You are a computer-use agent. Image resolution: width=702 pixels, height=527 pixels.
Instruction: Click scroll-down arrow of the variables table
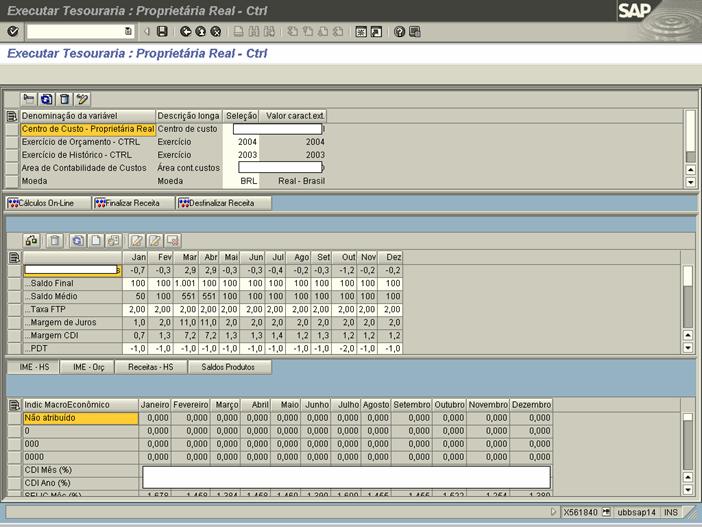[690, 182]
